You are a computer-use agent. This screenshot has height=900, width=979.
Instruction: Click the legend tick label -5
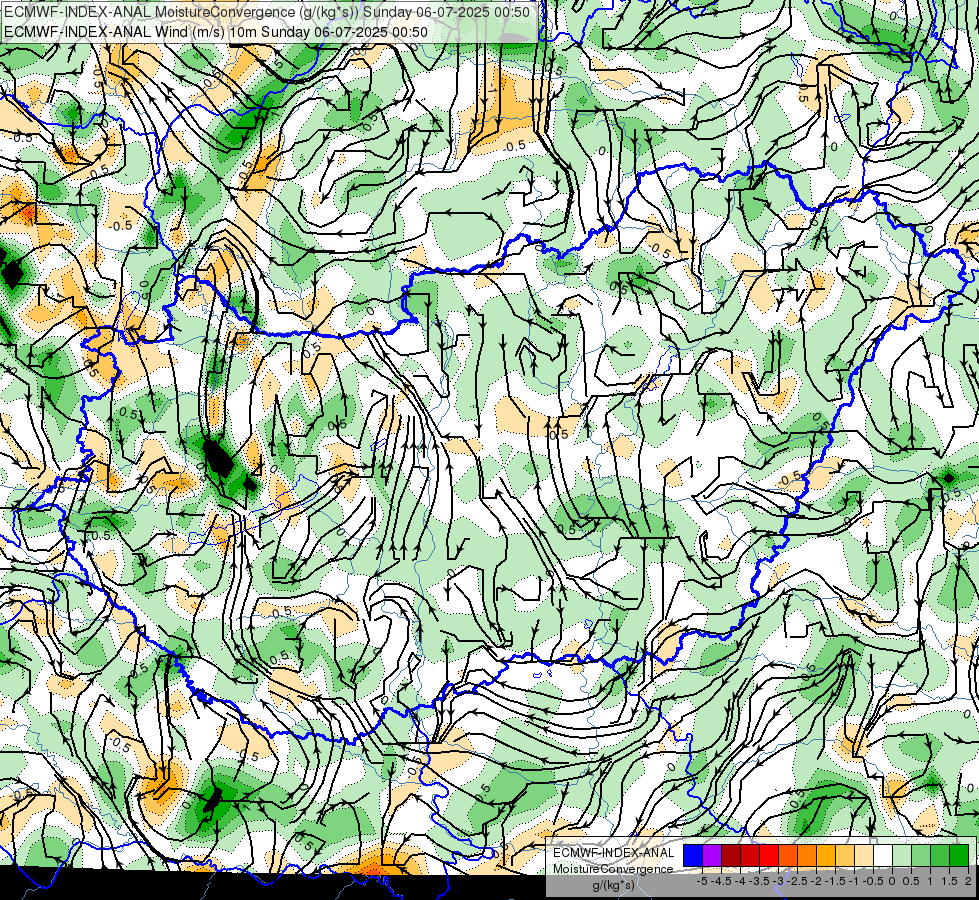(702, 881)
